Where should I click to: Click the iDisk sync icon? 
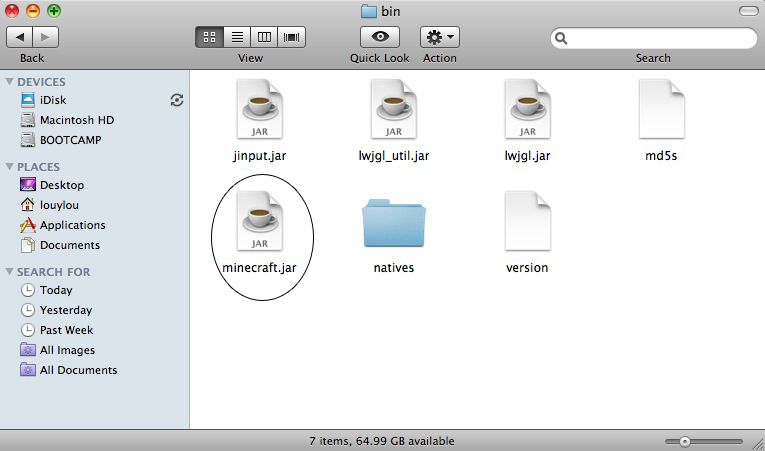click(177, 100)
